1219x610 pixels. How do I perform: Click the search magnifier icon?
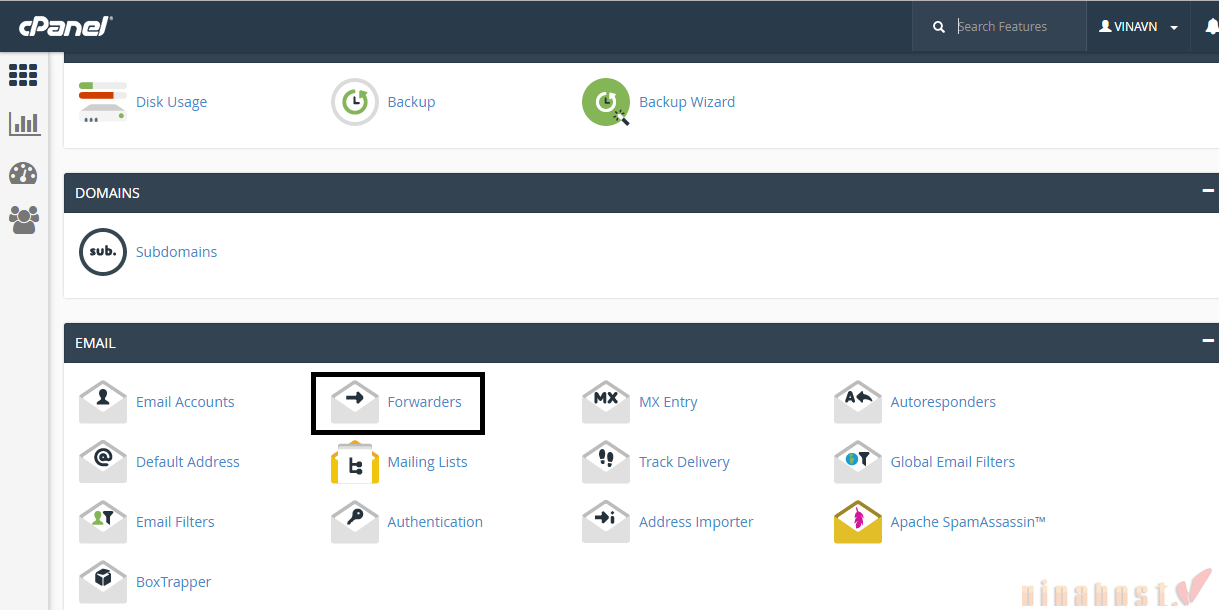click(939, 27)
